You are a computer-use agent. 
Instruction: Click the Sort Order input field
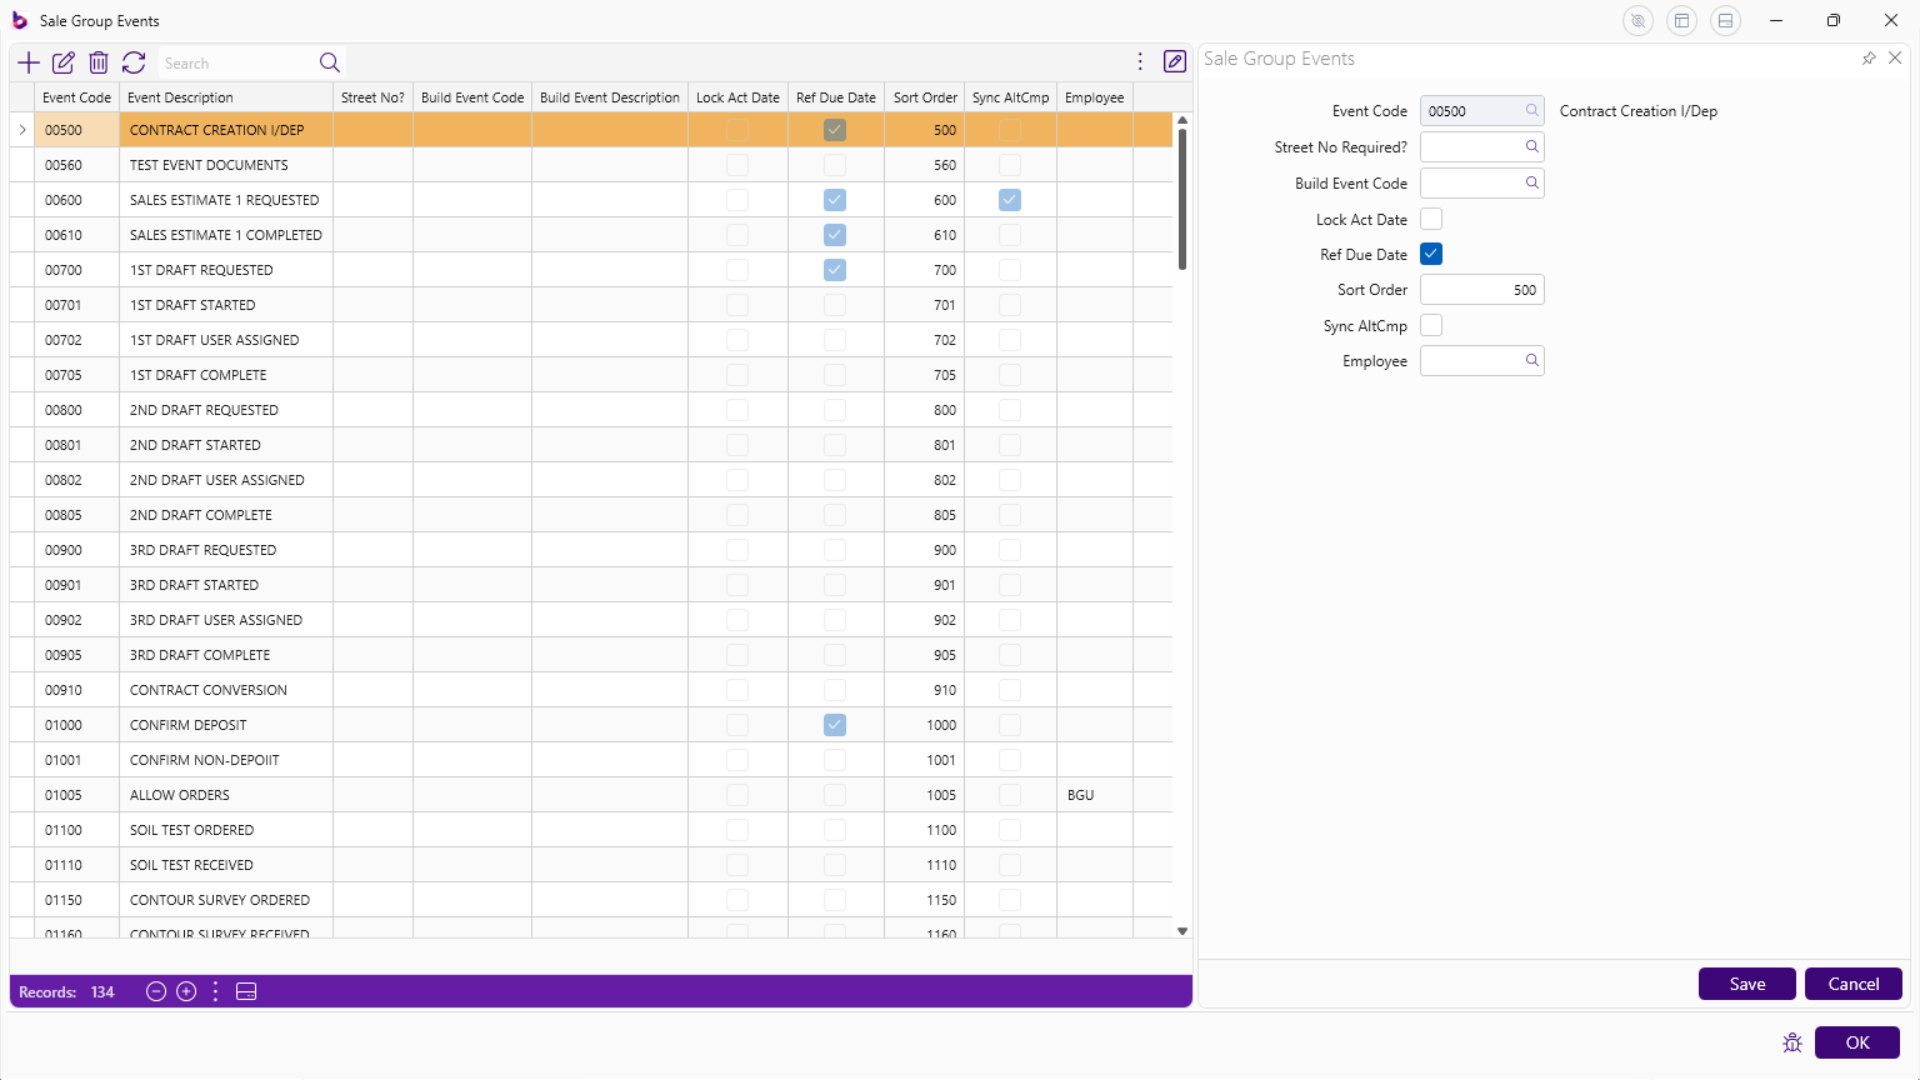click(x=1480, y=290)
